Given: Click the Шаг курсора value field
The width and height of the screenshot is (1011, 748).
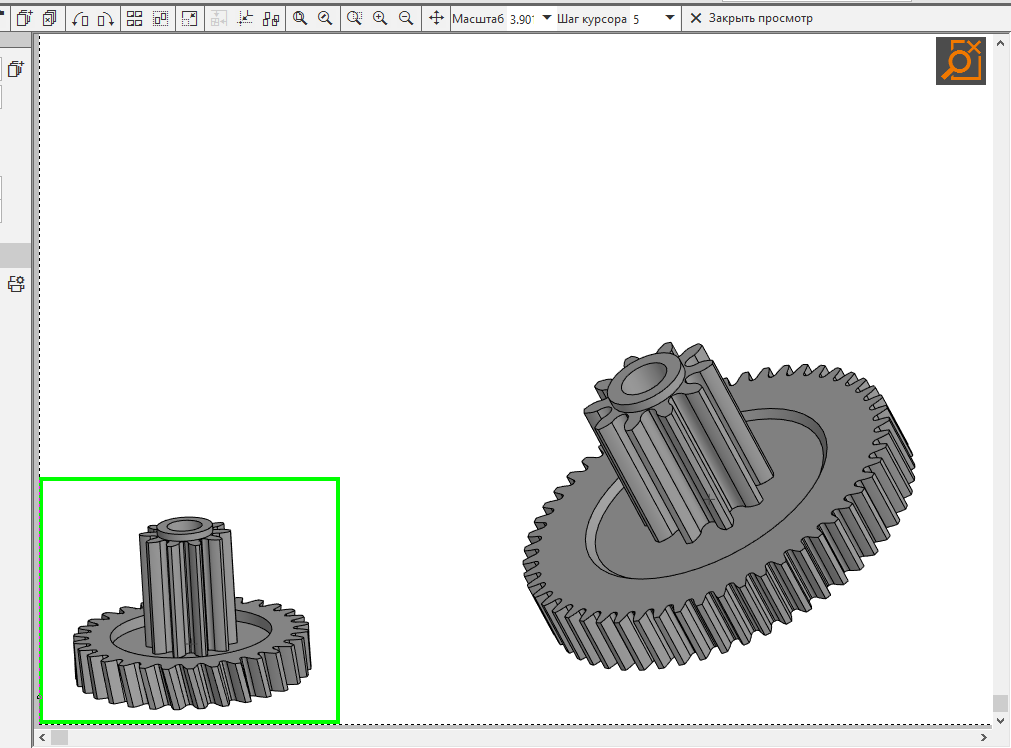Looking at the screenshot, I should tap(646, 19).
